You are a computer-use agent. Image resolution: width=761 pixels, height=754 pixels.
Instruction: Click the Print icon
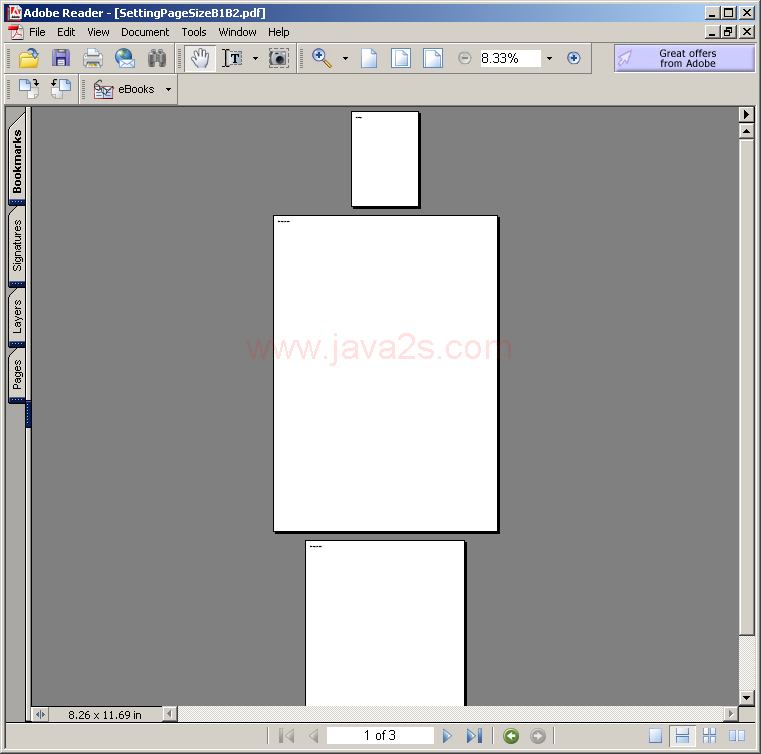tap(93, 58)
